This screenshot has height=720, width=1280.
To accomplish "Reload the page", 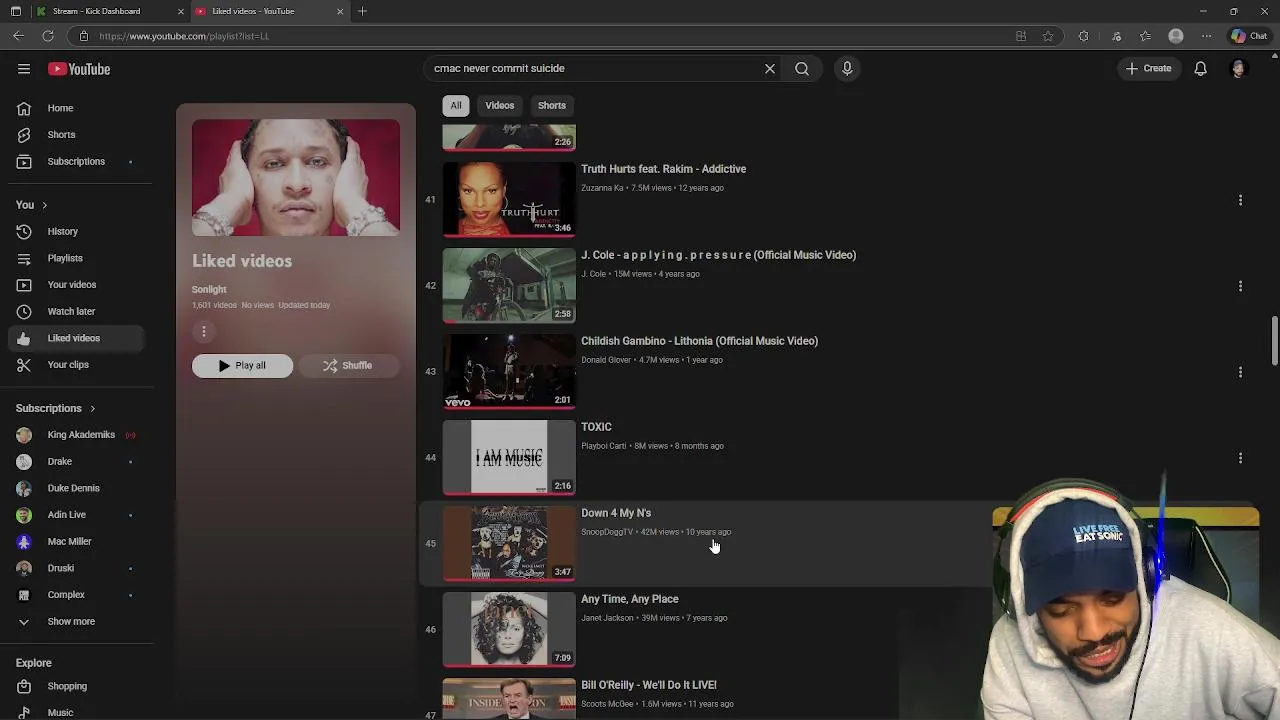I will [47, 36].
